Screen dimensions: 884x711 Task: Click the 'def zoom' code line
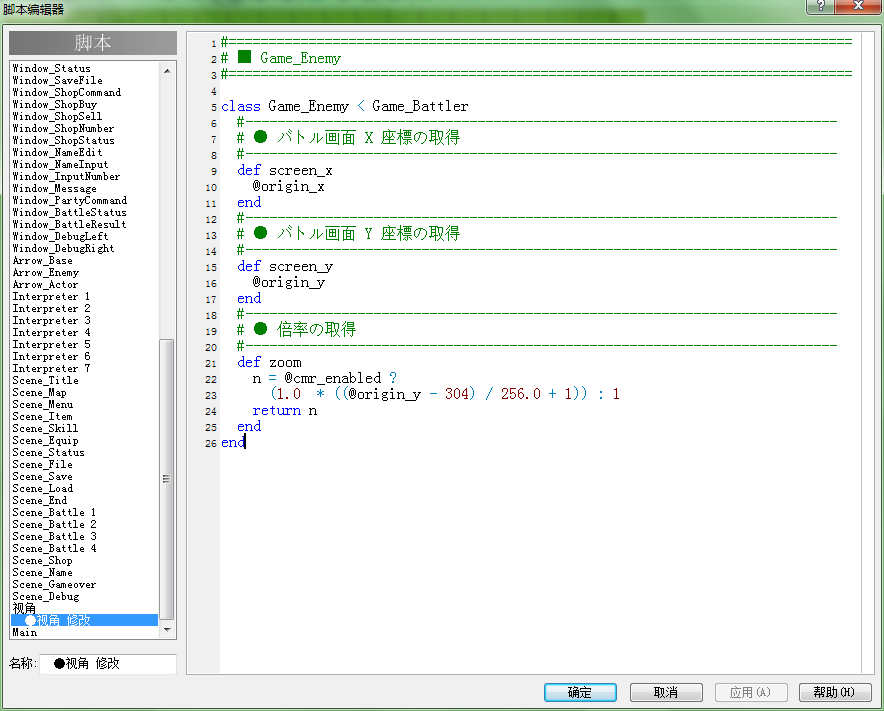(269, 362)
